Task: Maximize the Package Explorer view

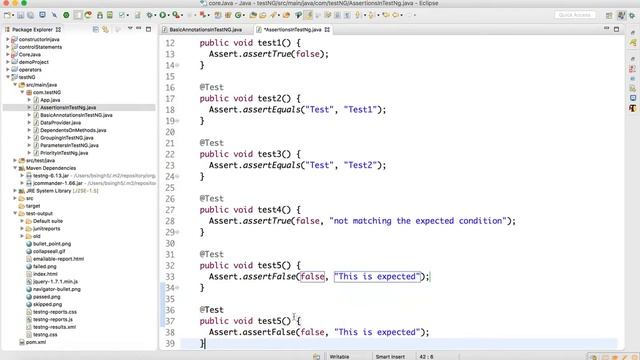Action: click(149, 29)
